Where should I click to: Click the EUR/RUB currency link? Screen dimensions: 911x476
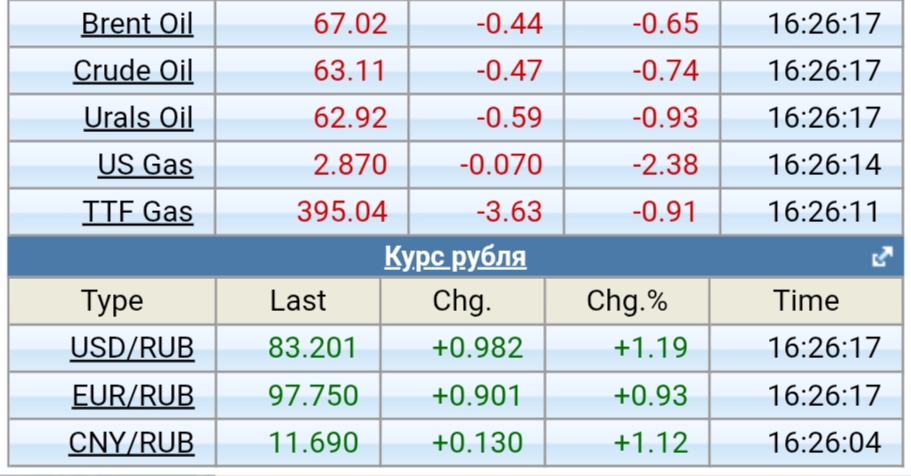point(133,396)
